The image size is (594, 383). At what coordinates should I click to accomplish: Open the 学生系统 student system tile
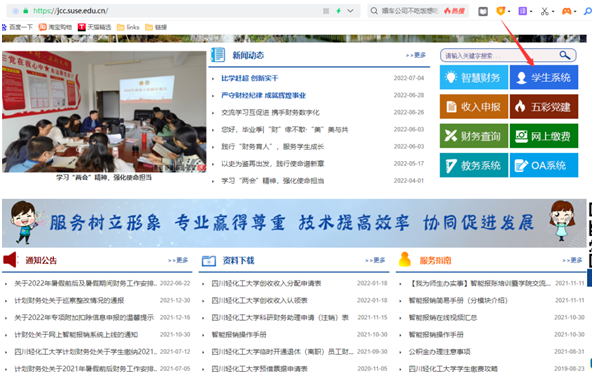tap(544, 77)
